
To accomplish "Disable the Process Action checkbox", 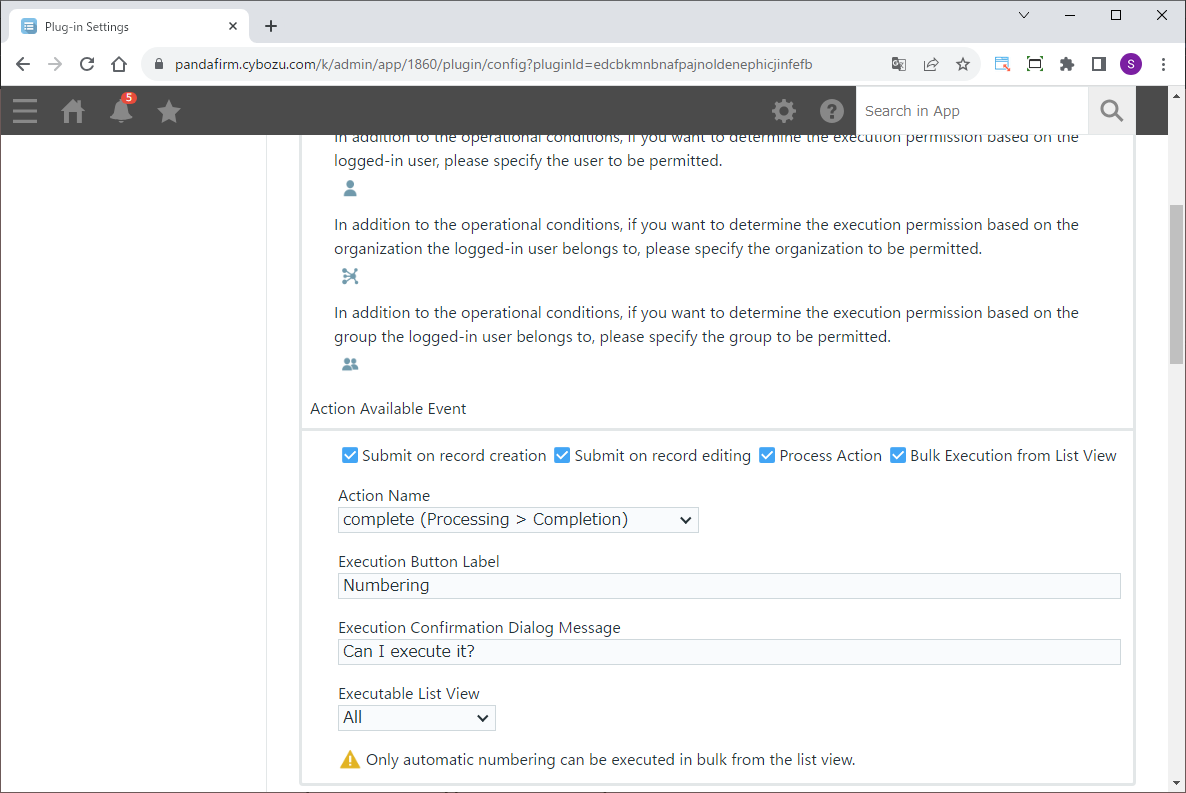I will (x=767, y=455).
